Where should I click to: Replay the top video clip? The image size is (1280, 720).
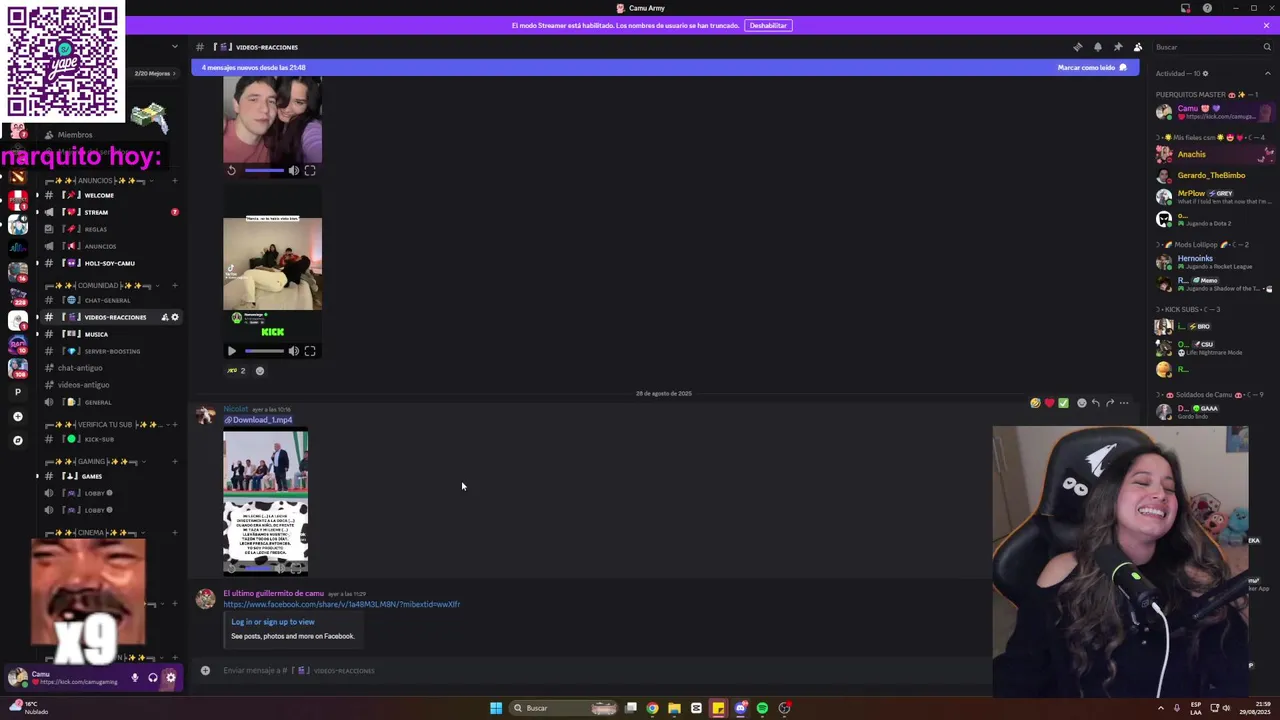click(232, 171)
